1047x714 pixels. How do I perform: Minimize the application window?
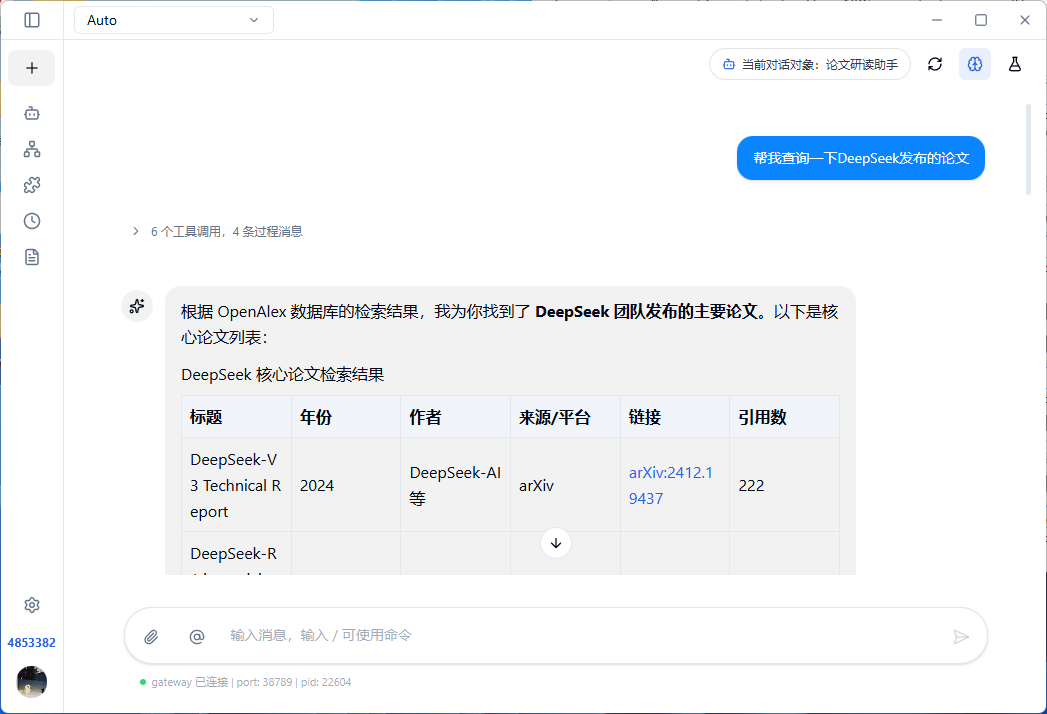pos(937,20)
